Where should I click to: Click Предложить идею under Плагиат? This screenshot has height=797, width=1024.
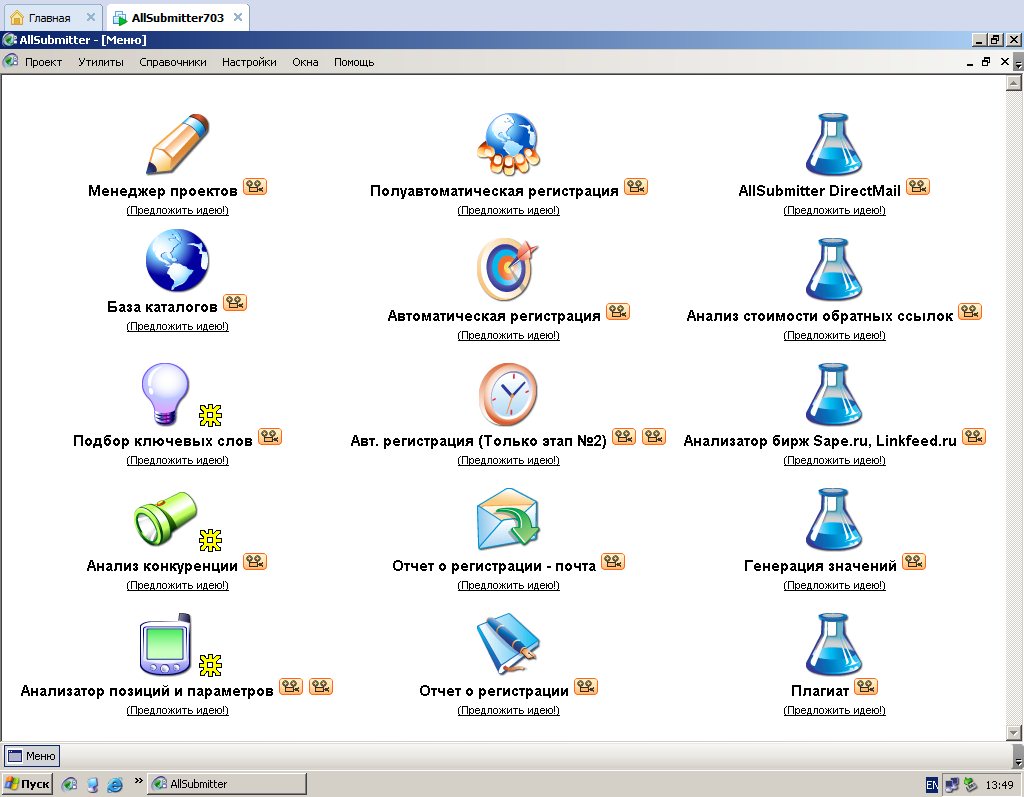(x=835, y=710)
